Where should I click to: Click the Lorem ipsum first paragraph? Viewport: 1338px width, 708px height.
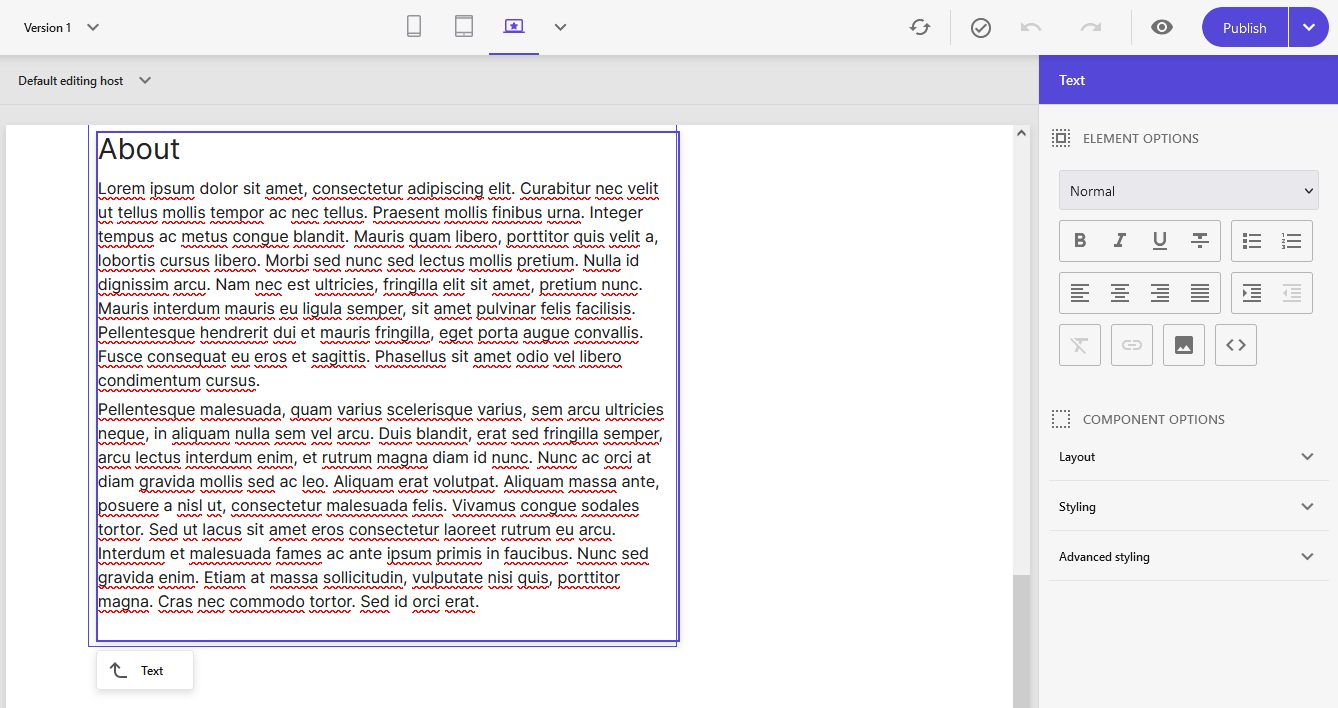click(378, 284)
